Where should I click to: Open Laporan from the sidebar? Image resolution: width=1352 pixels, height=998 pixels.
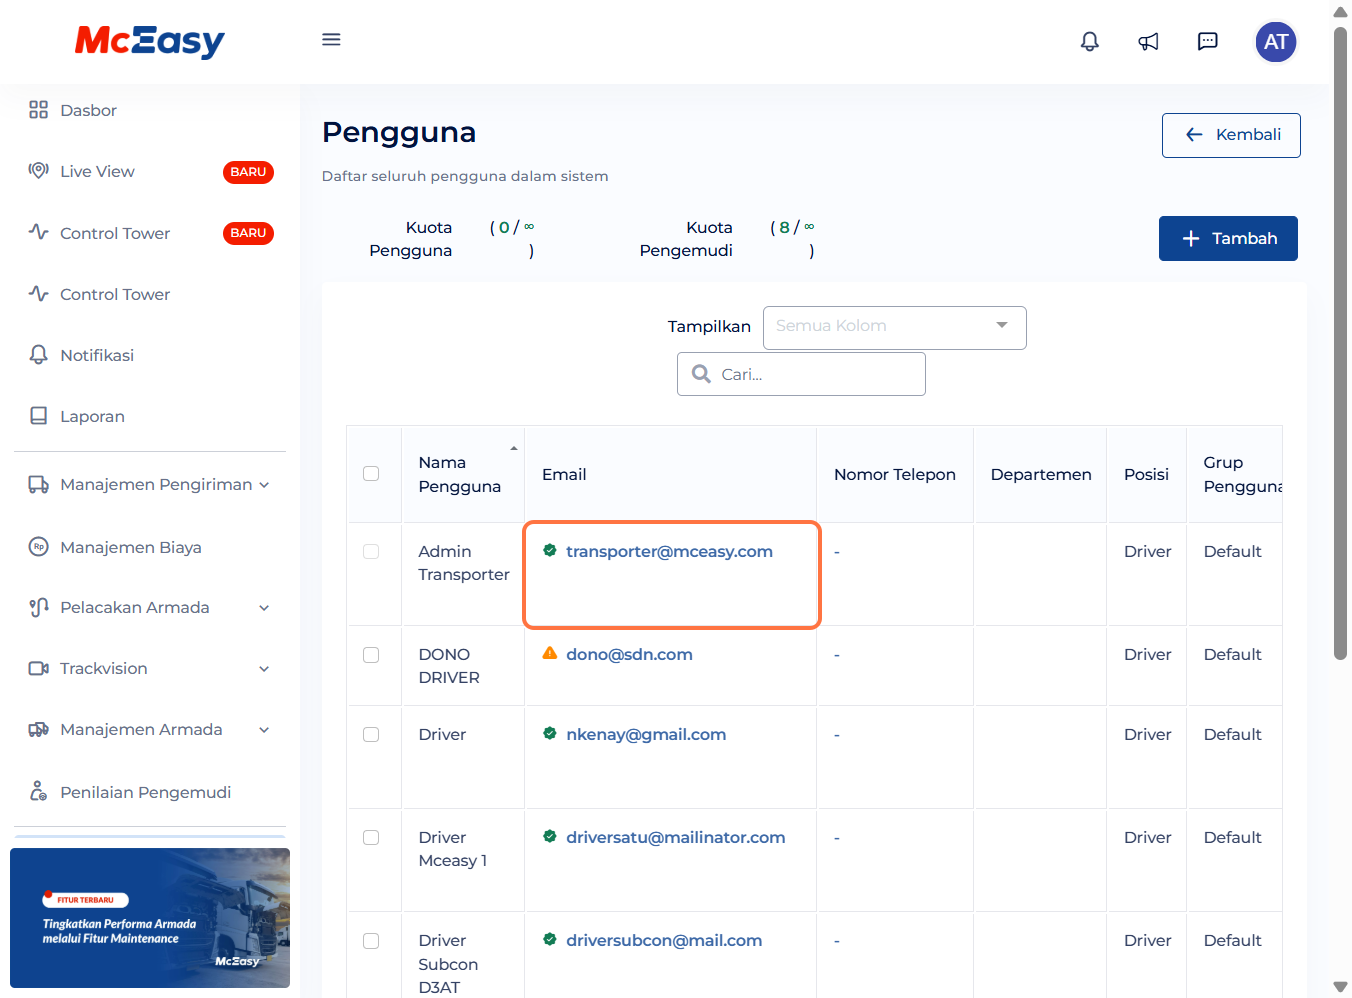(x=92, y=417)
